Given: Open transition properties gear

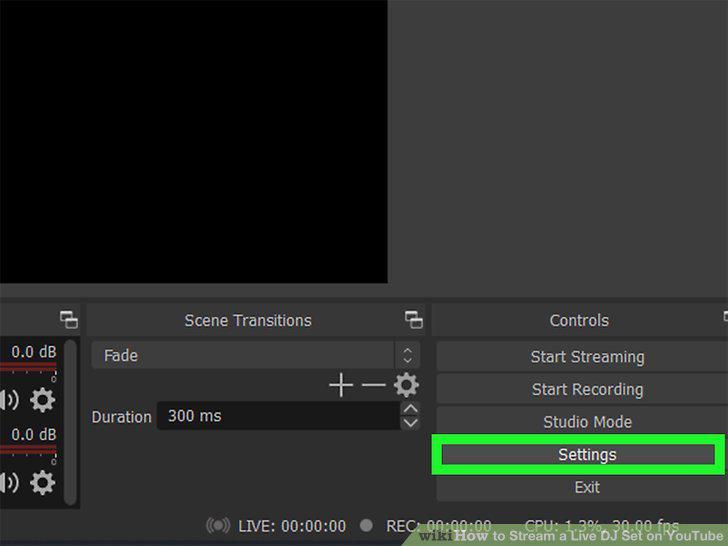Looking at the screenshot, I should coord(406,385).
